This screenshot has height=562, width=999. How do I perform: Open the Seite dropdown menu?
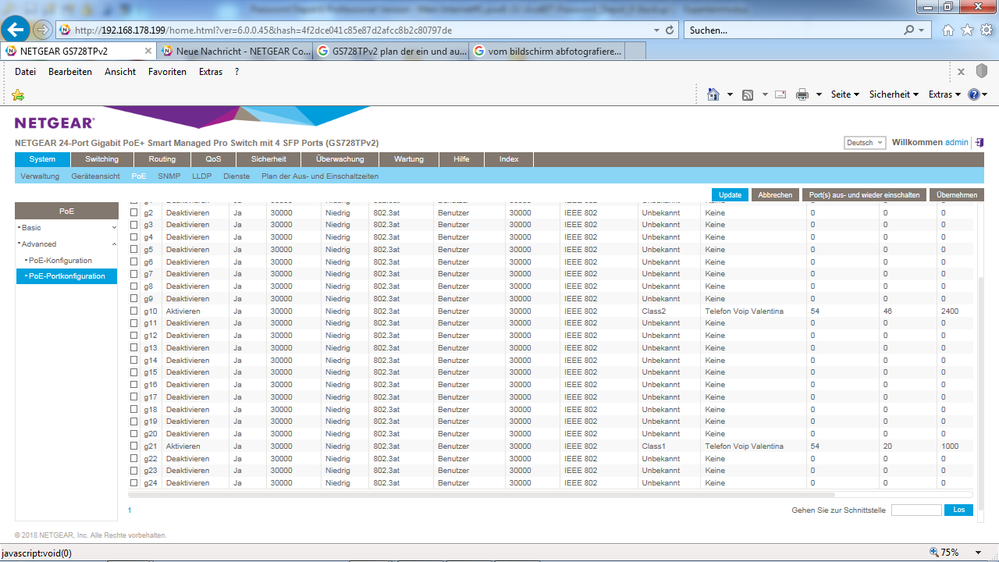tap(844, 94)
